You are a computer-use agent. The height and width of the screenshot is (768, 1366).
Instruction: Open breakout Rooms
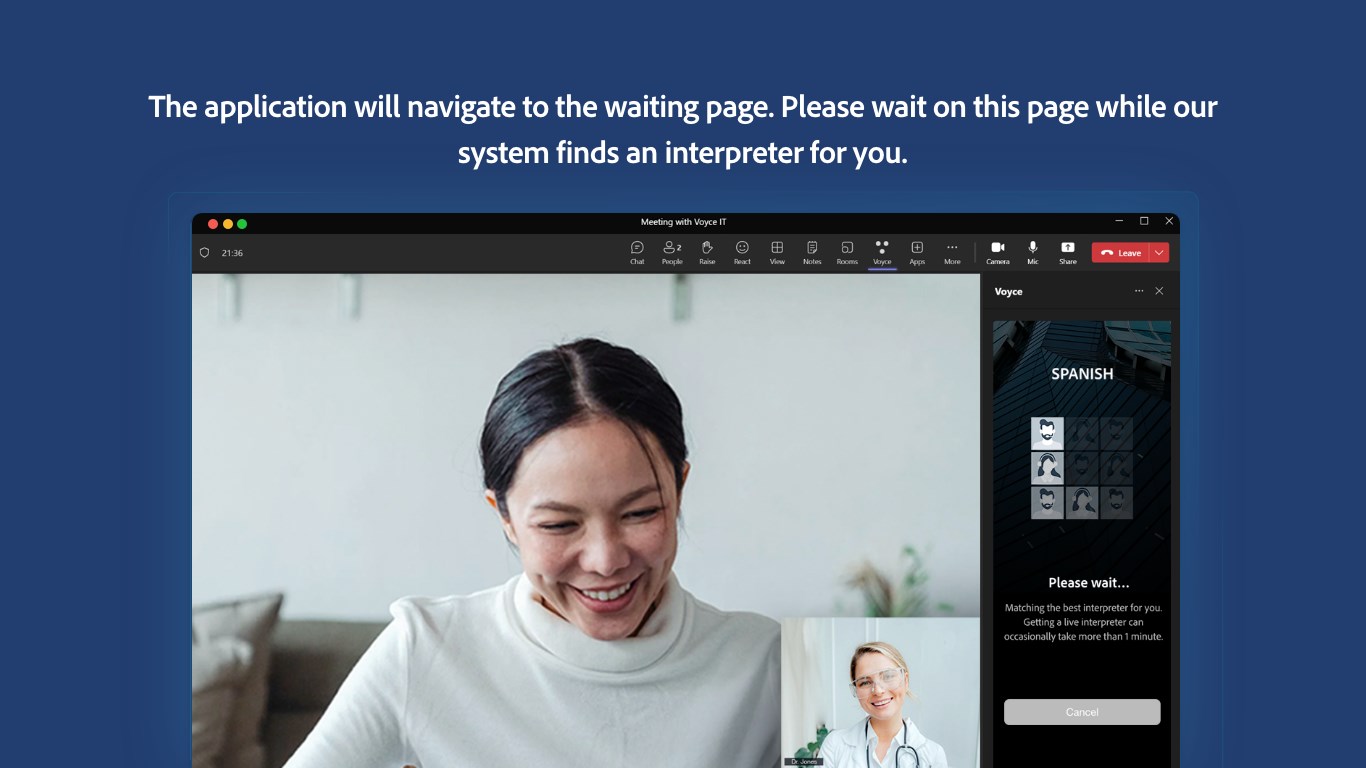(x=847, y=252)
